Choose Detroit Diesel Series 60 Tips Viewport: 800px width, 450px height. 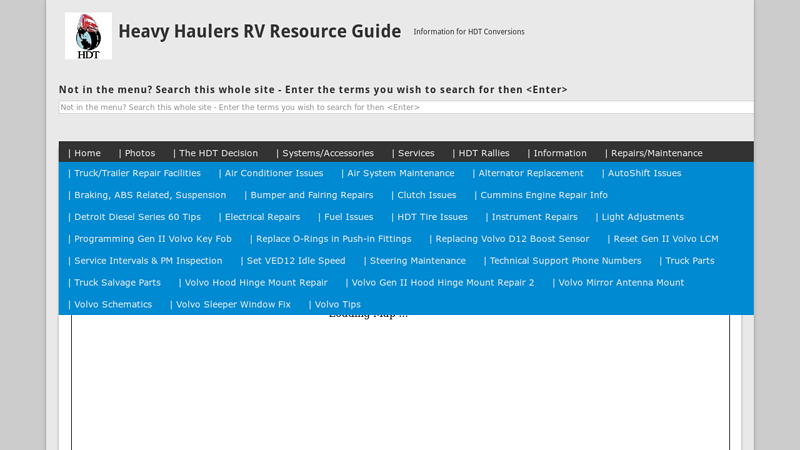point(135,217)
